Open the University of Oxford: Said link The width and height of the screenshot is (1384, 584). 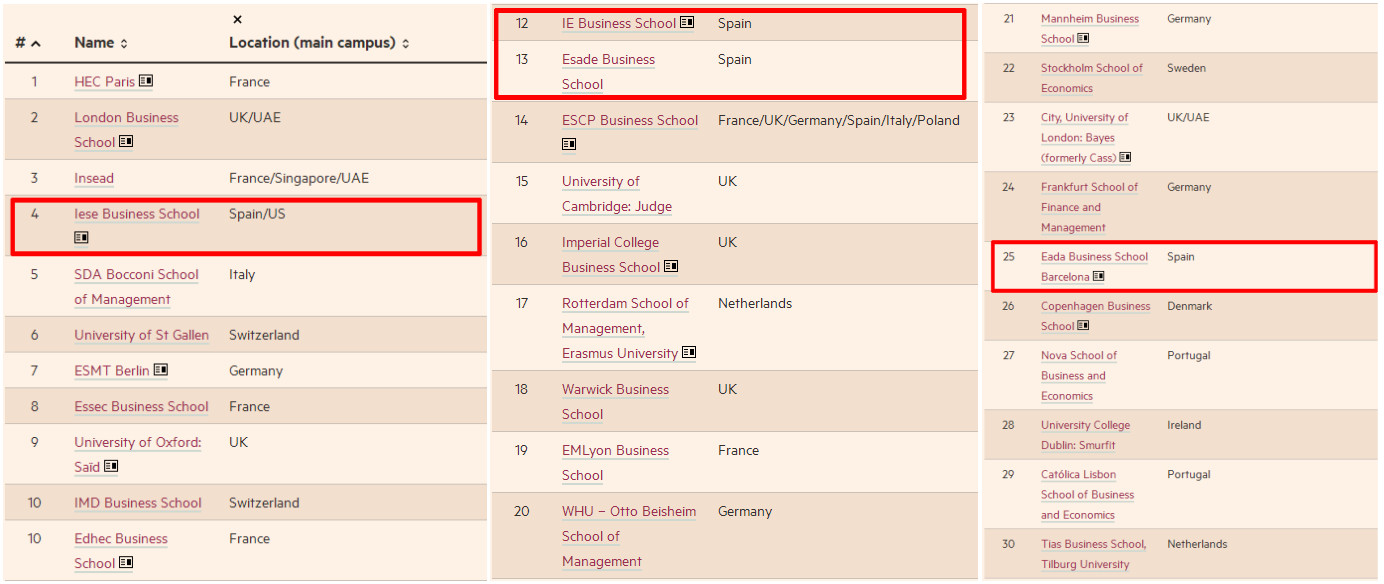coord(137,454)
